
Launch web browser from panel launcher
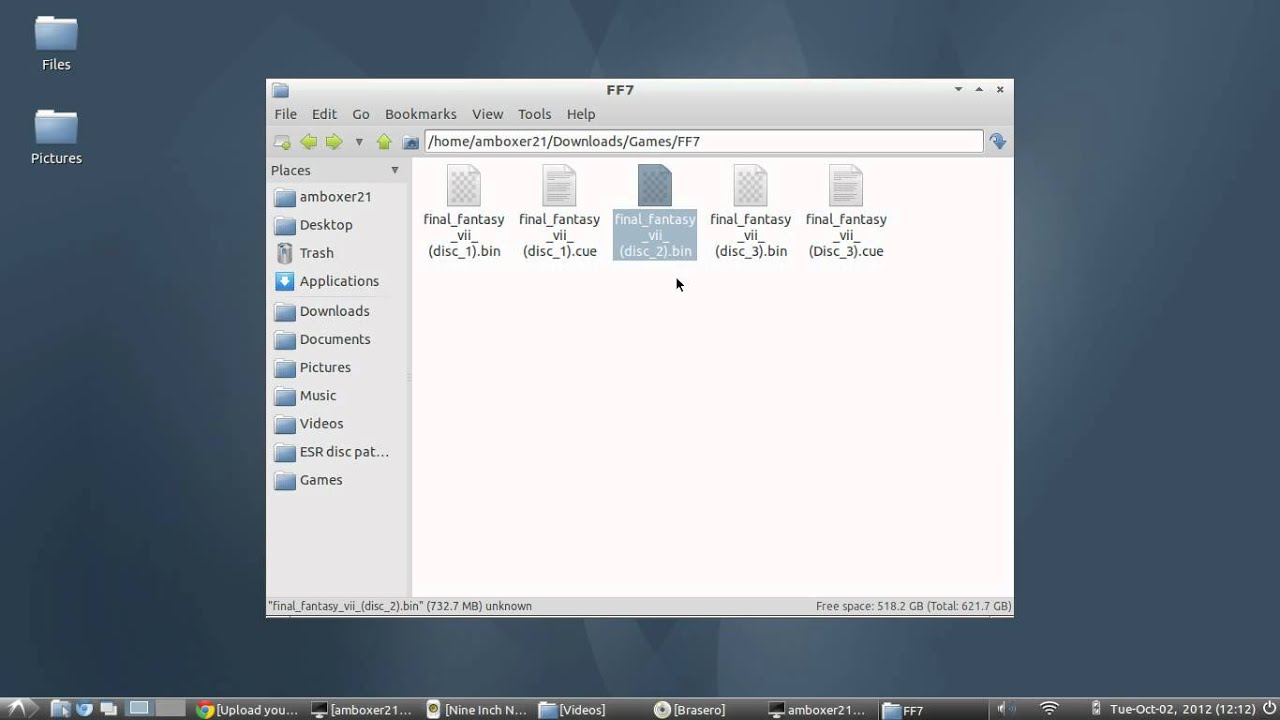click(84, 709)
